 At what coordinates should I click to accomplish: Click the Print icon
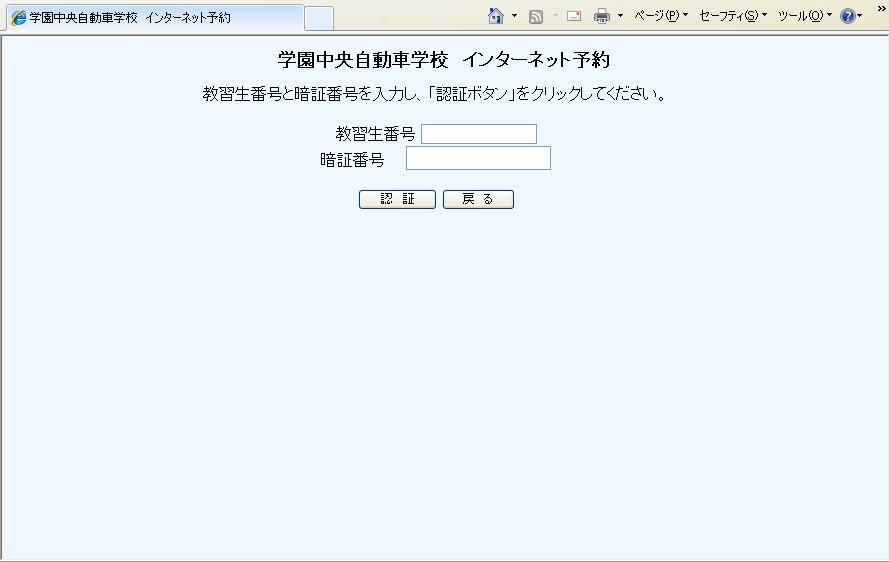point(602,16)
